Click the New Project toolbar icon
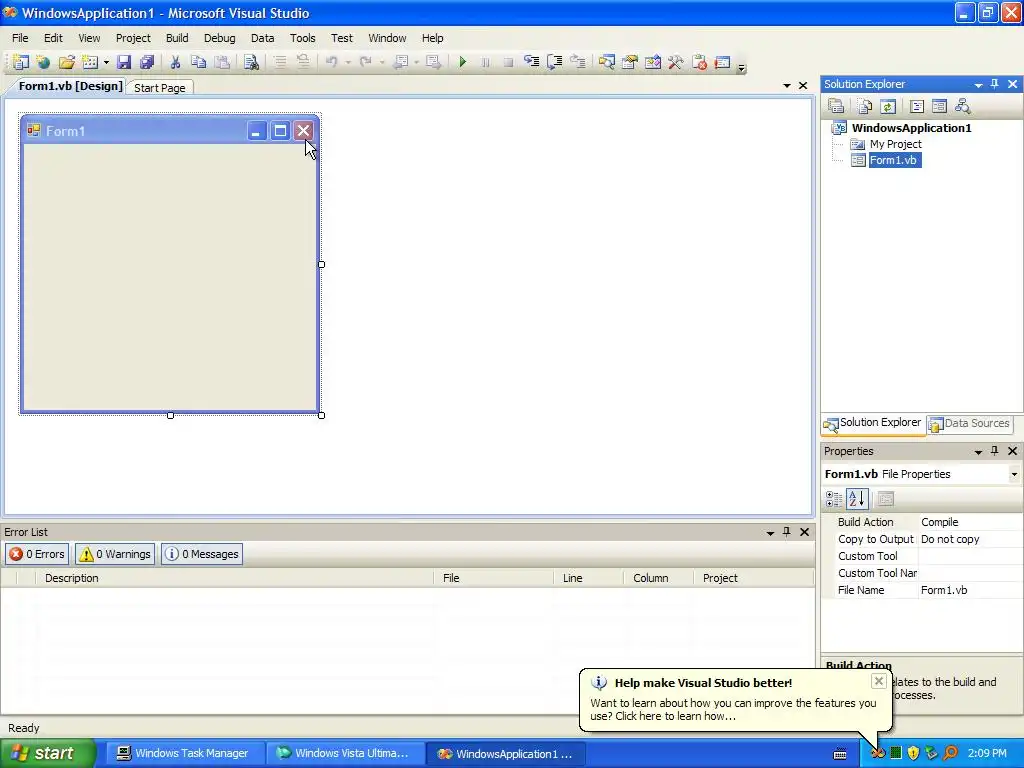The width and height of the screenshot is (1024, 768). click(x=21, y=62)
